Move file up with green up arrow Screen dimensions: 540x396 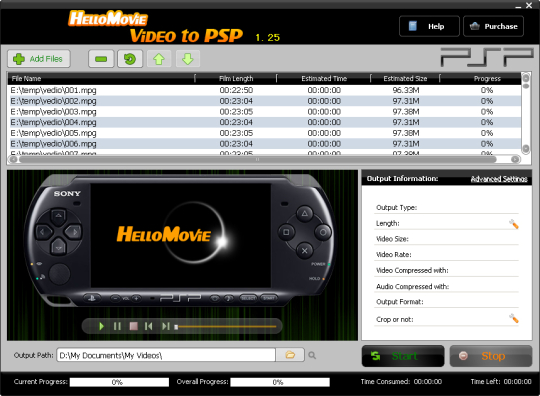(159, 59)
